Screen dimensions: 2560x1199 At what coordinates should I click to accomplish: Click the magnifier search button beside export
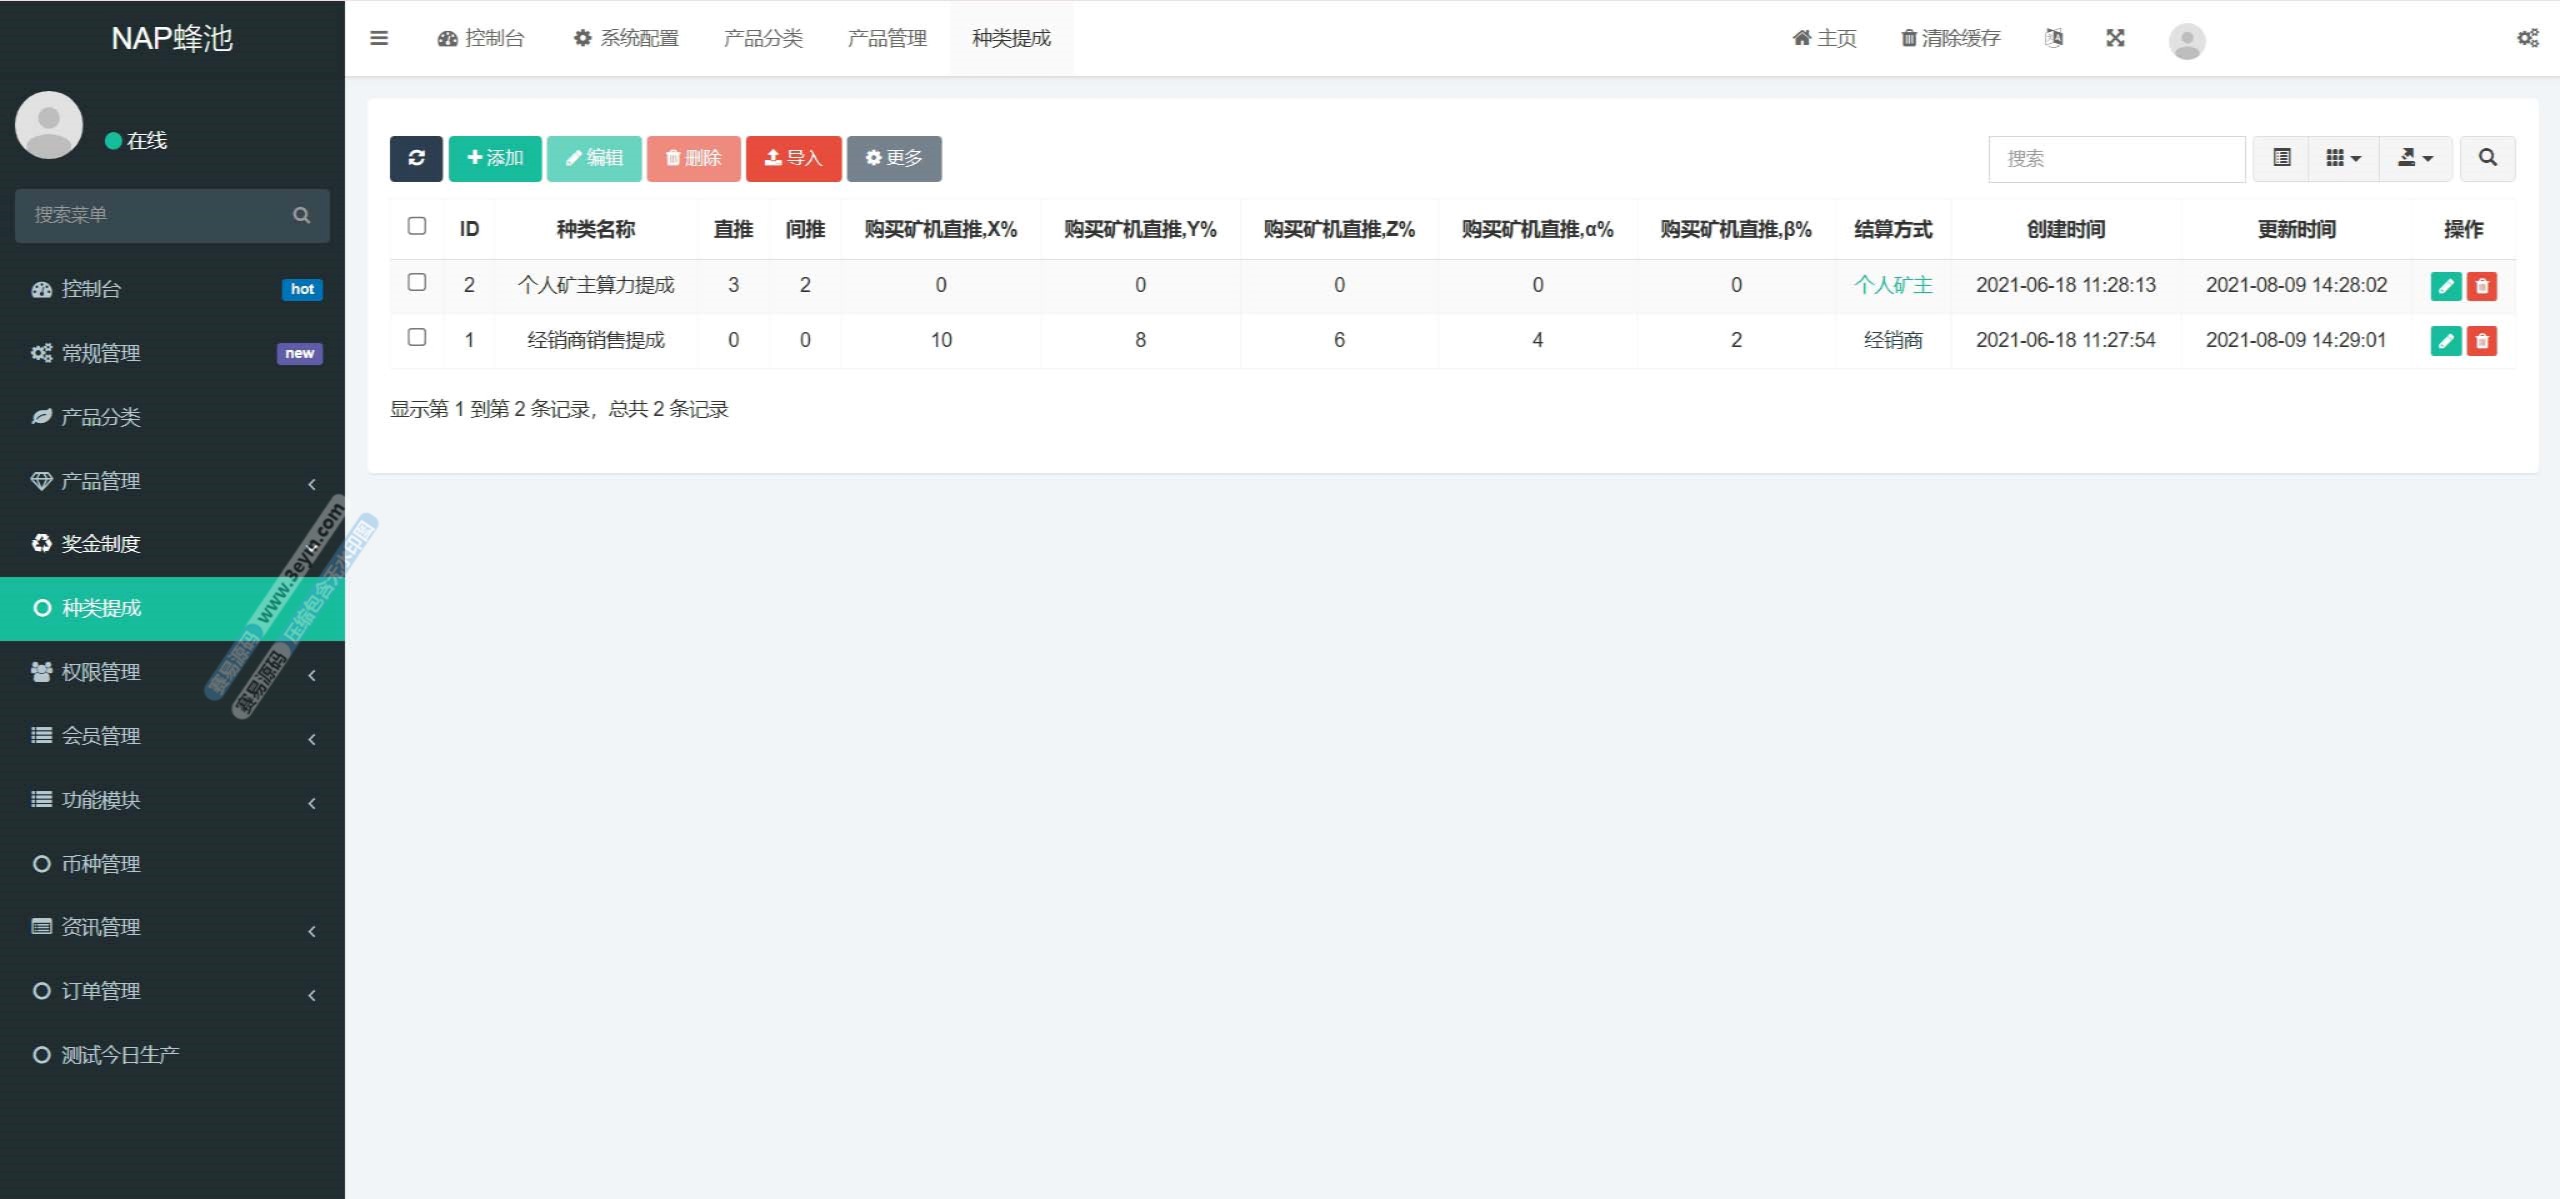pyautogui.click(x=2487, y=158)
